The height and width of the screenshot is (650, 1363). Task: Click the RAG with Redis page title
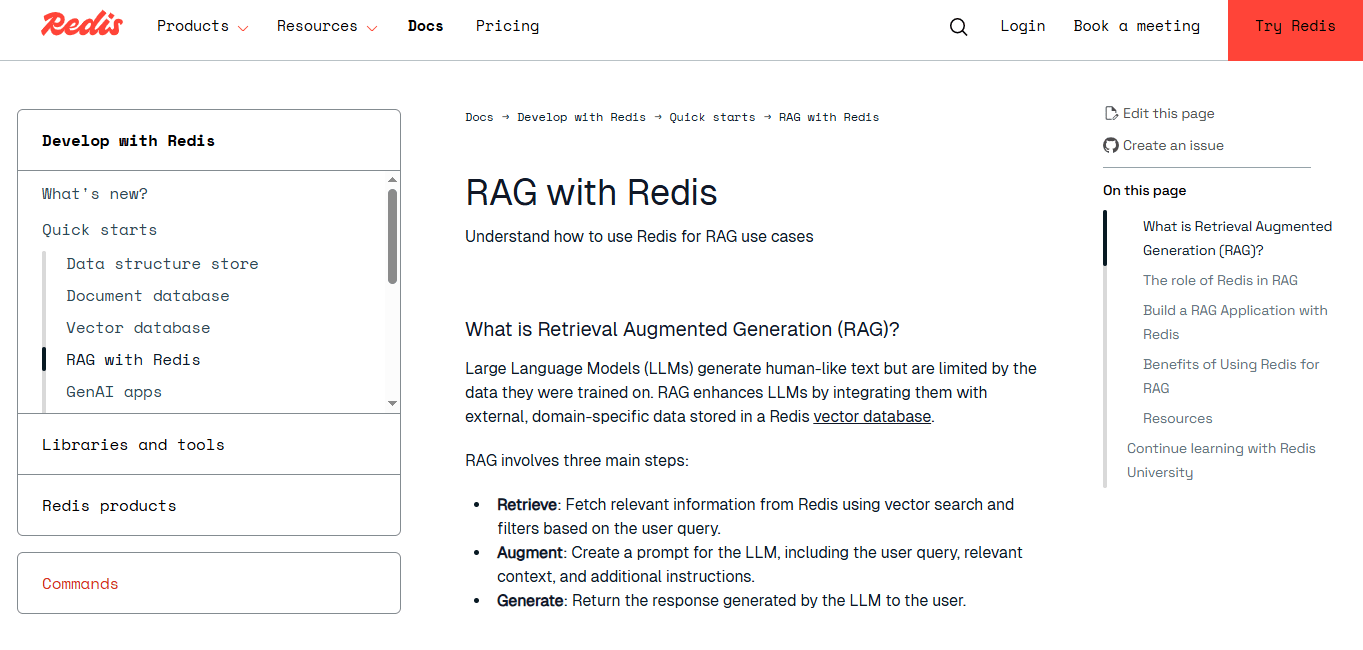click(591, 192)
